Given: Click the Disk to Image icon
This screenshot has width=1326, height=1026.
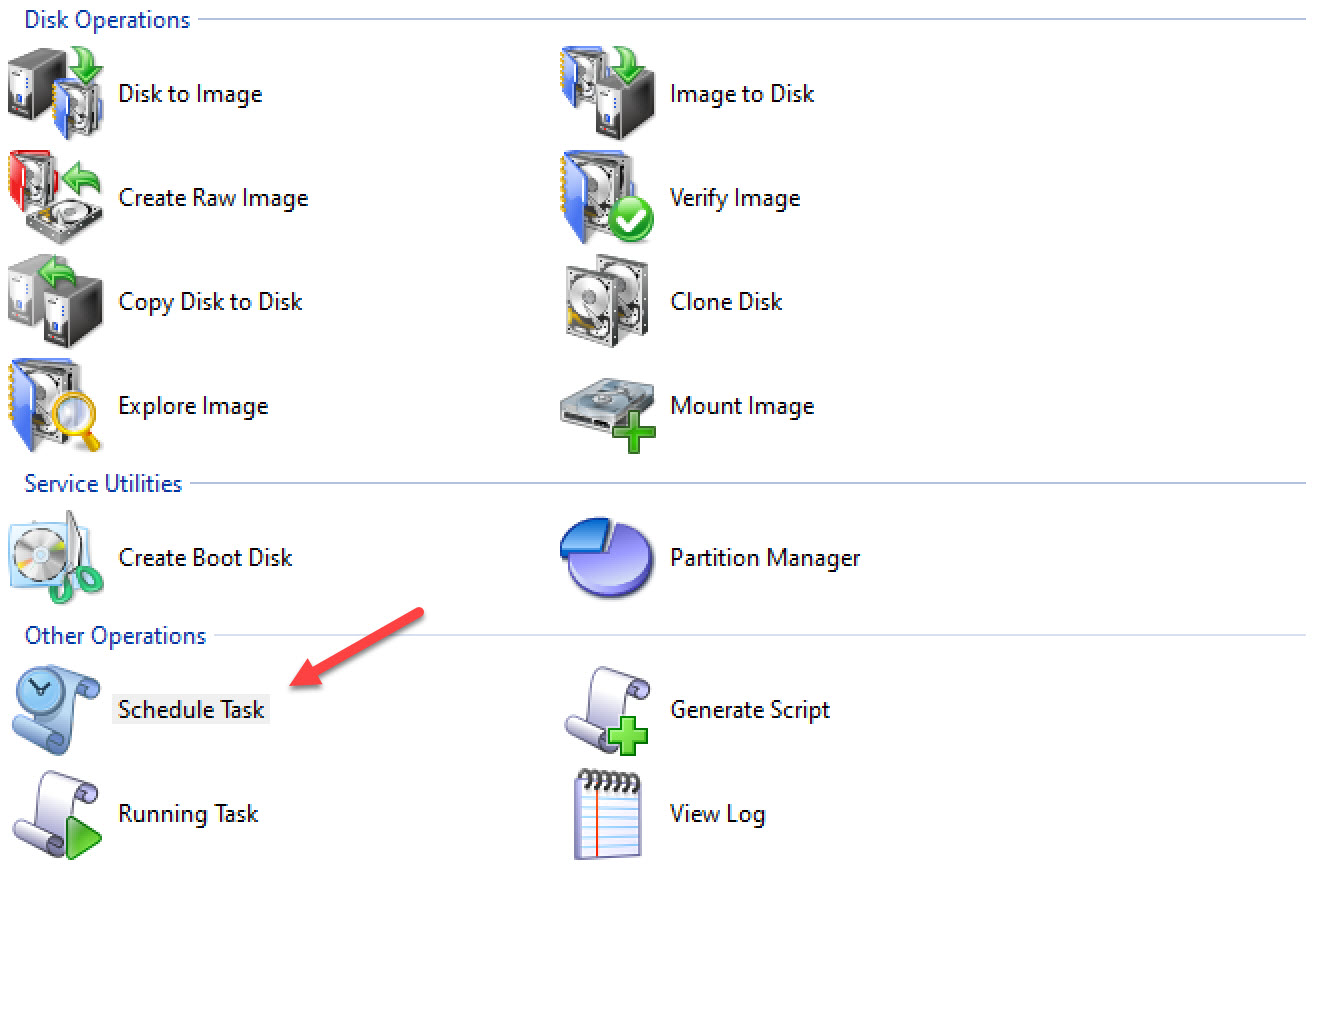Looking at the screenshot, I should pos(56,93).
